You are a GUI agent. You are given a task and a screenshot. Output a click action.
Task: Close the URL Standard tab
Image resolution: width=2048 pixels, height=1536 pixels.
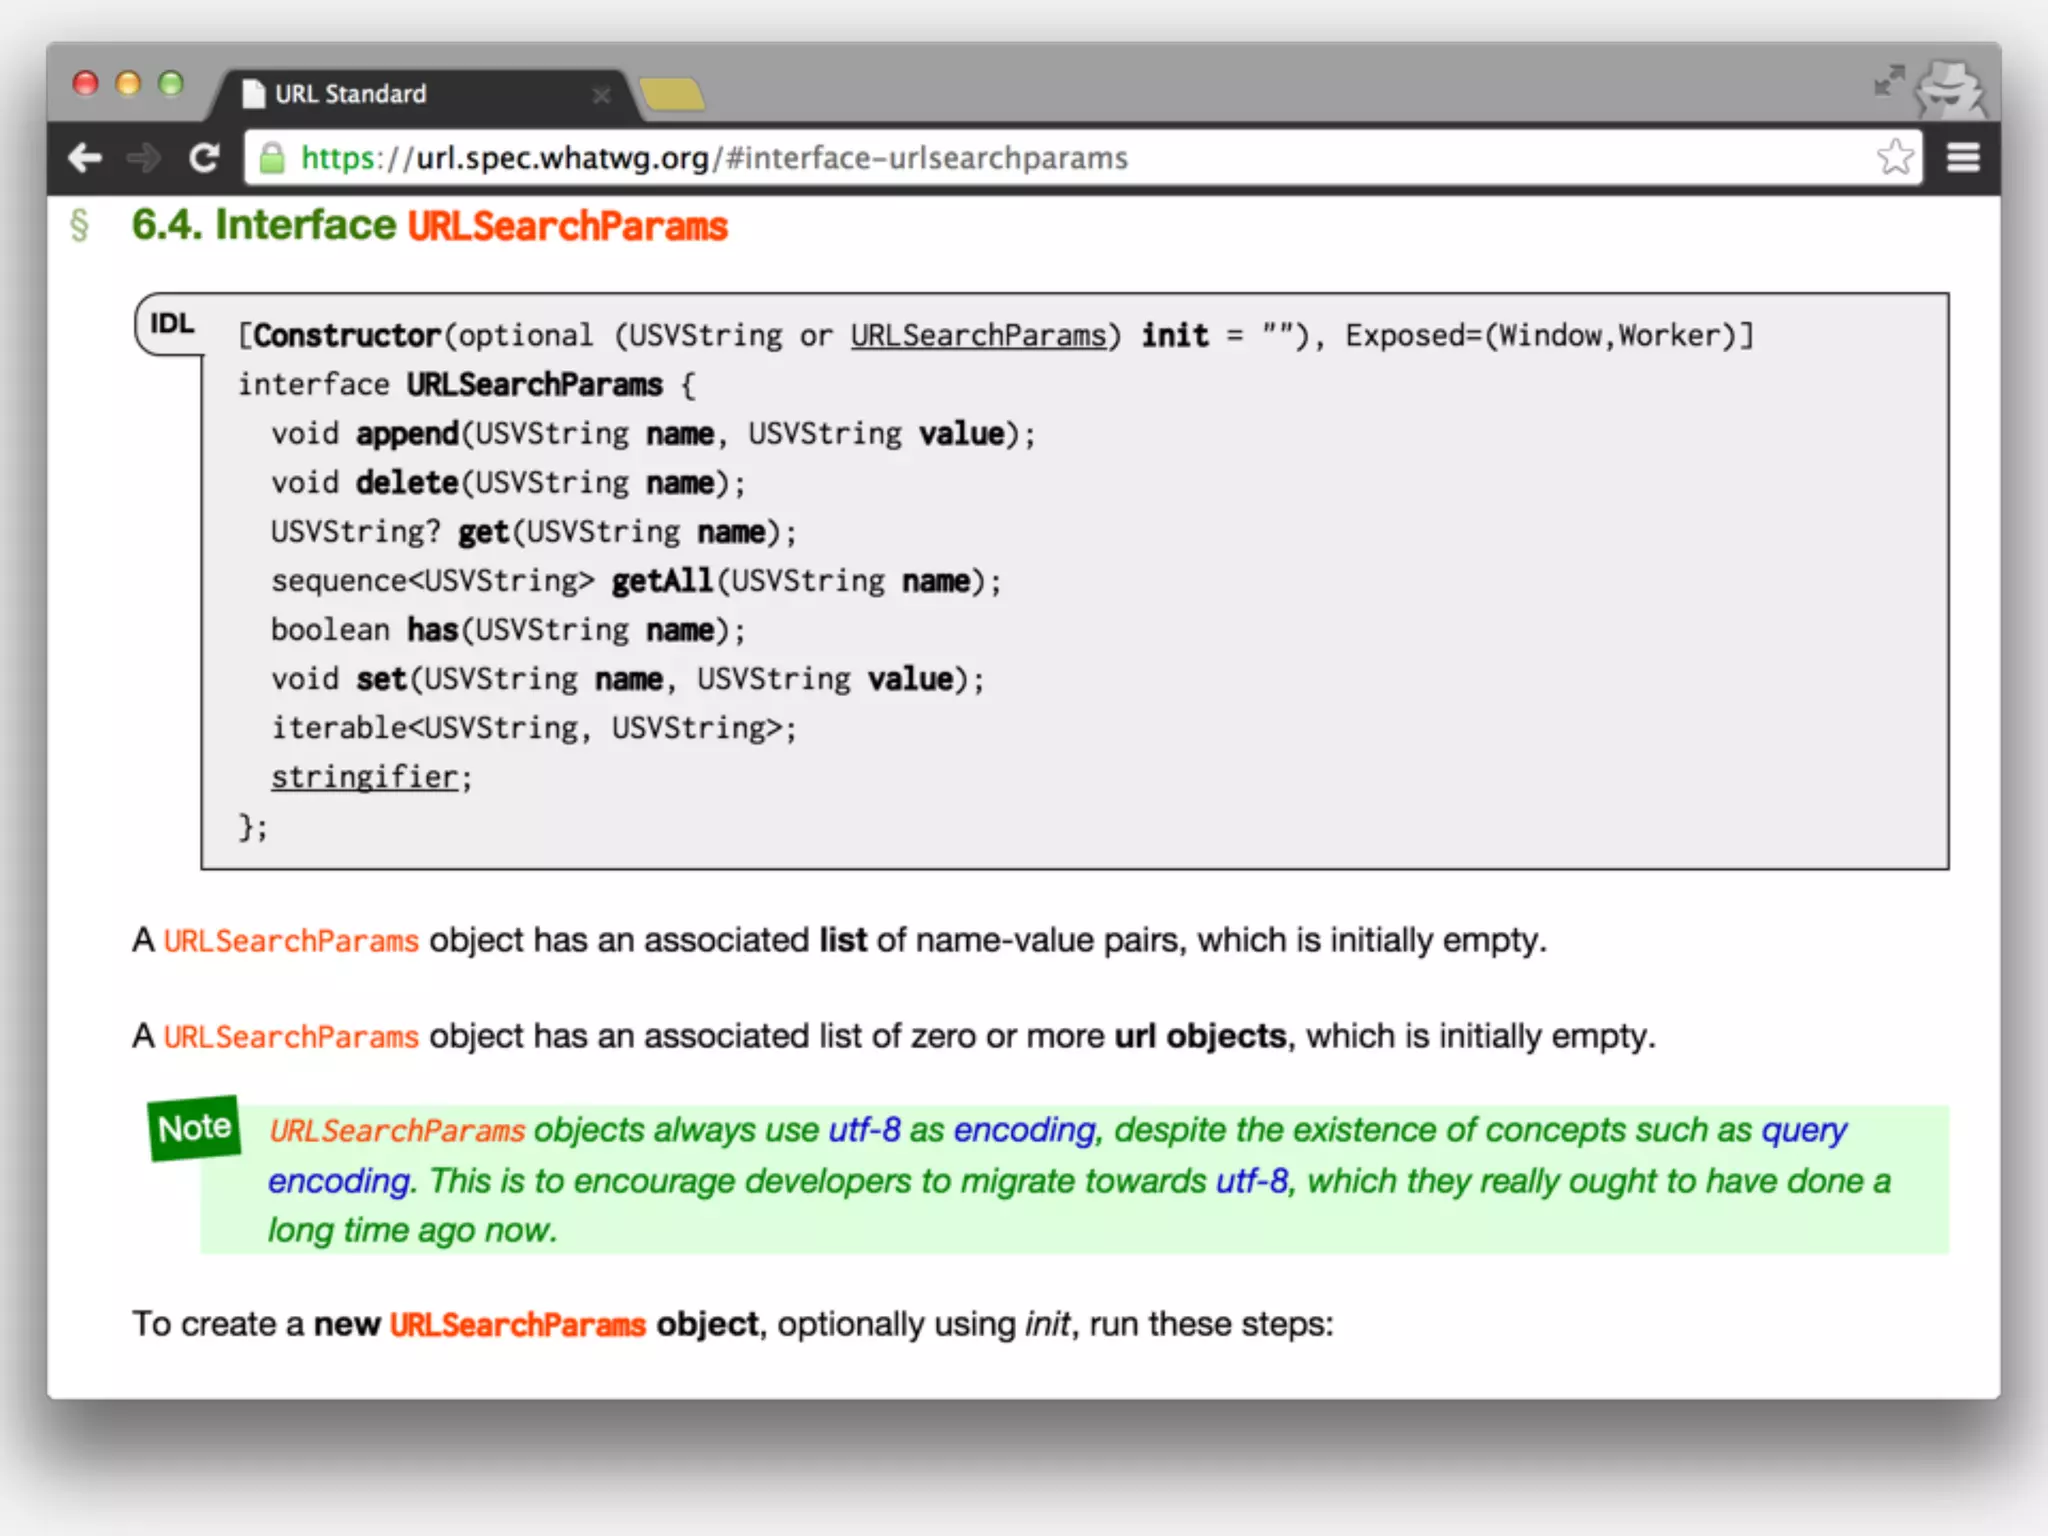coord(601,96)
